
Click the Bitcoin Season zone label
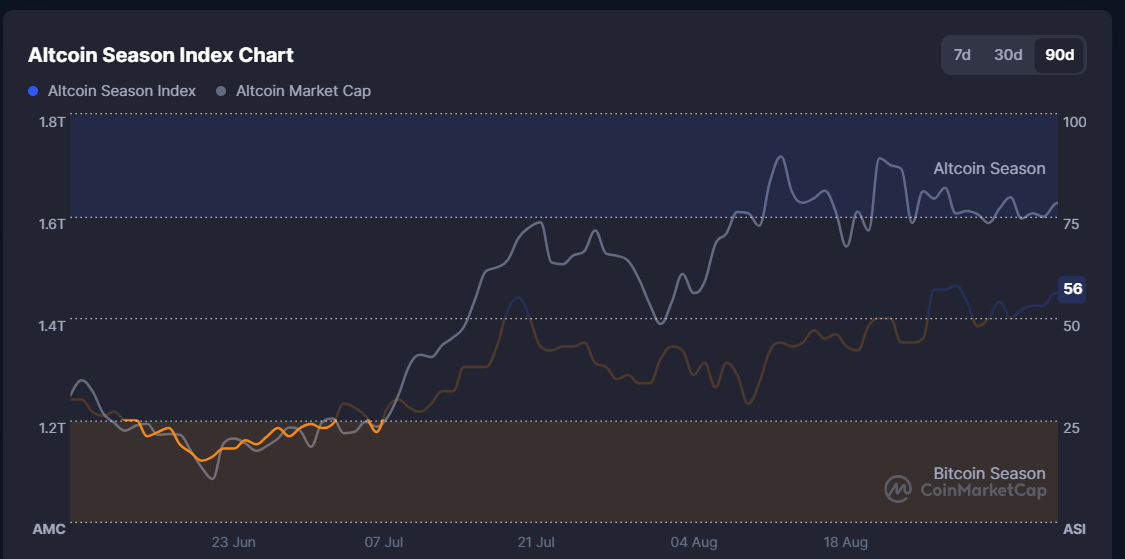[x=989, y=473]
